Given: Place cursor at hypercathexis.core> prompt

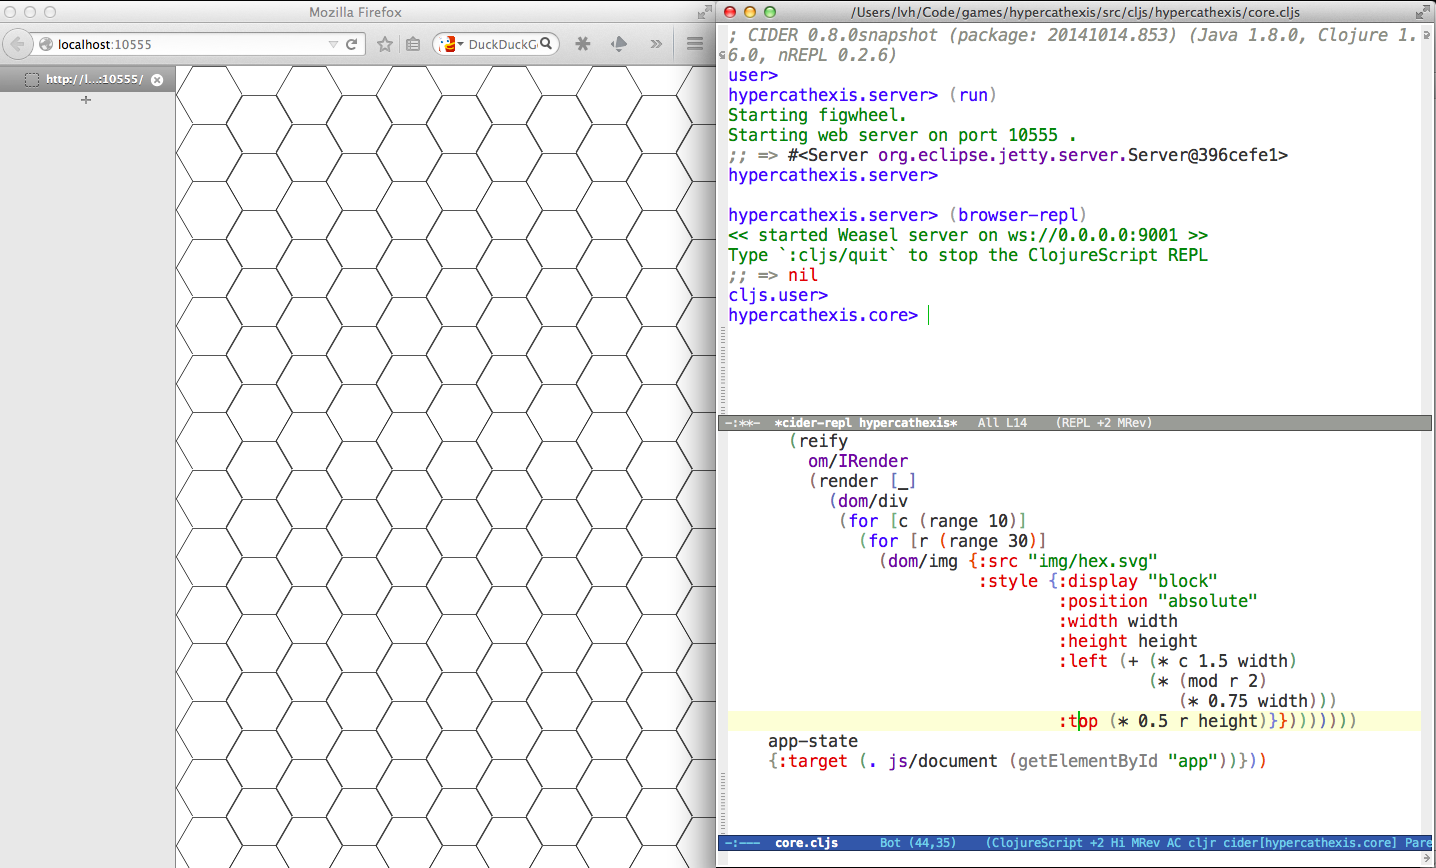Looking at the screenshot, I should pos(929,315).
